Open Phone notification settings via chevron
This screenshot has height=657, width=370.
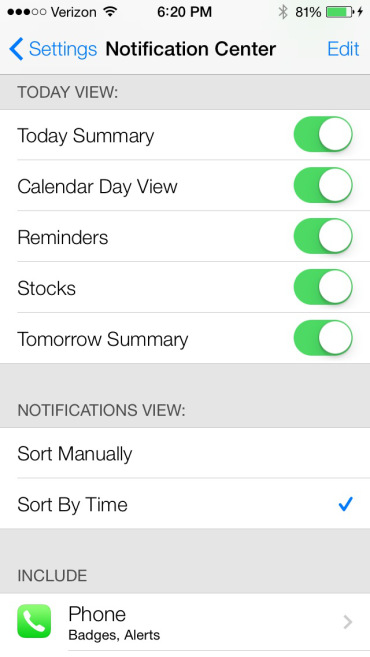click(347, 622)
